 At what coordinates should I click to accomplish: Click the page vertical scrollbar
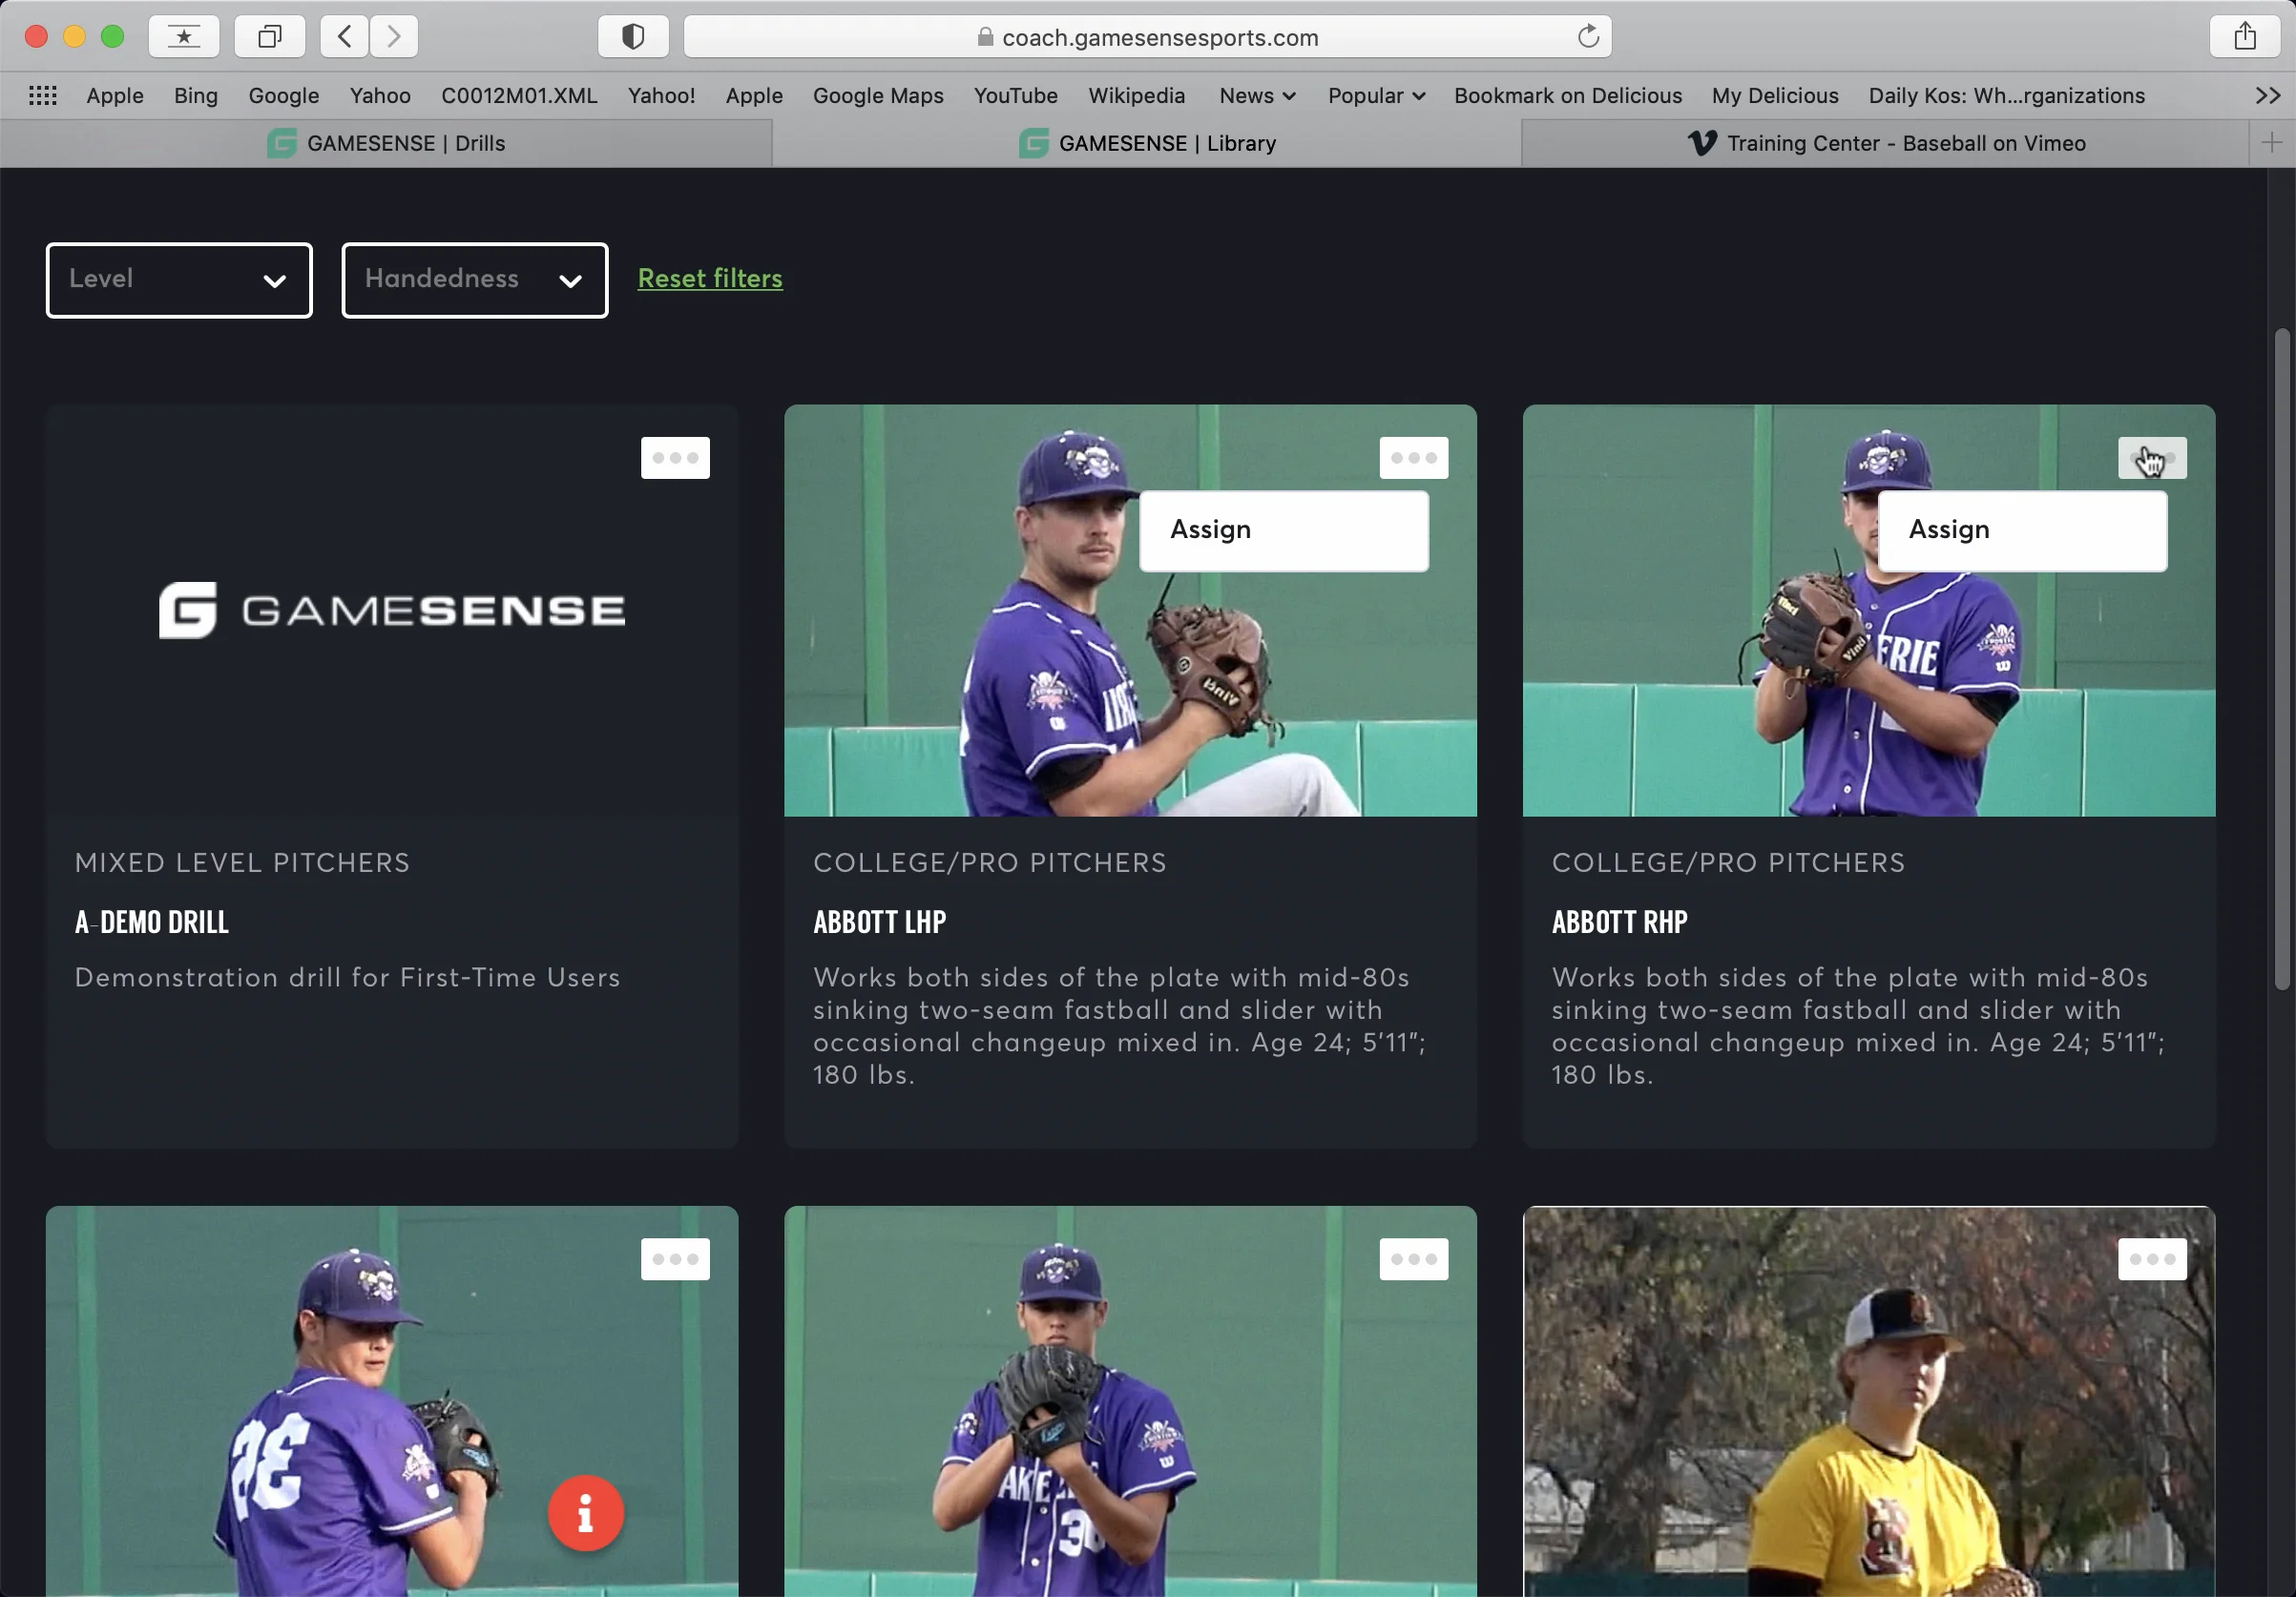(x=2280, y=660)
